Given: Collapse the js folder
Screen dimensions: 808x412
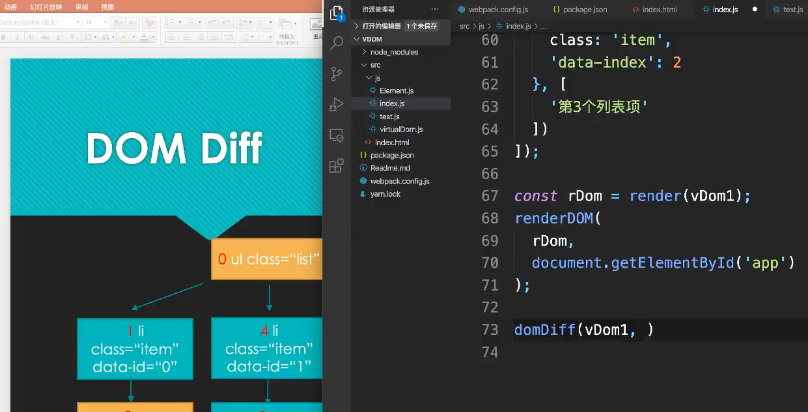Looking at the screenshot, I should tap(400, 78).
